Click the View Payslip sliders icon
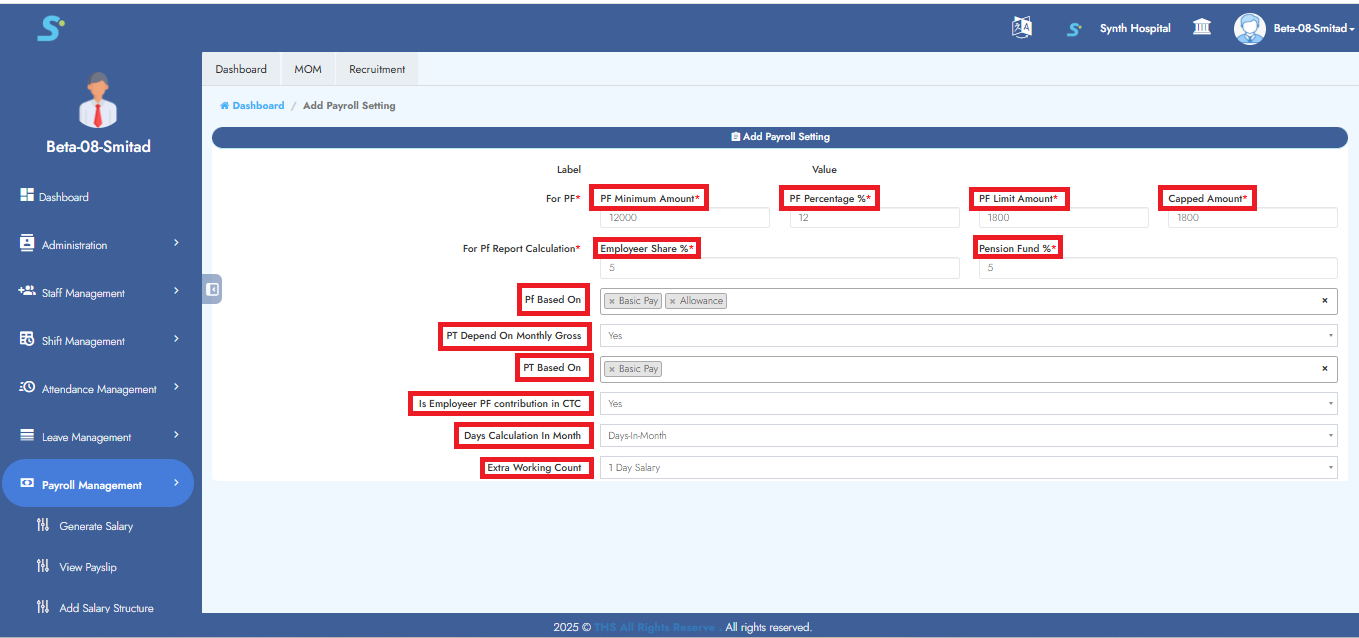The width and height of the screenshot is (1359, 638). pyautogui.click(x=42, y=567)
